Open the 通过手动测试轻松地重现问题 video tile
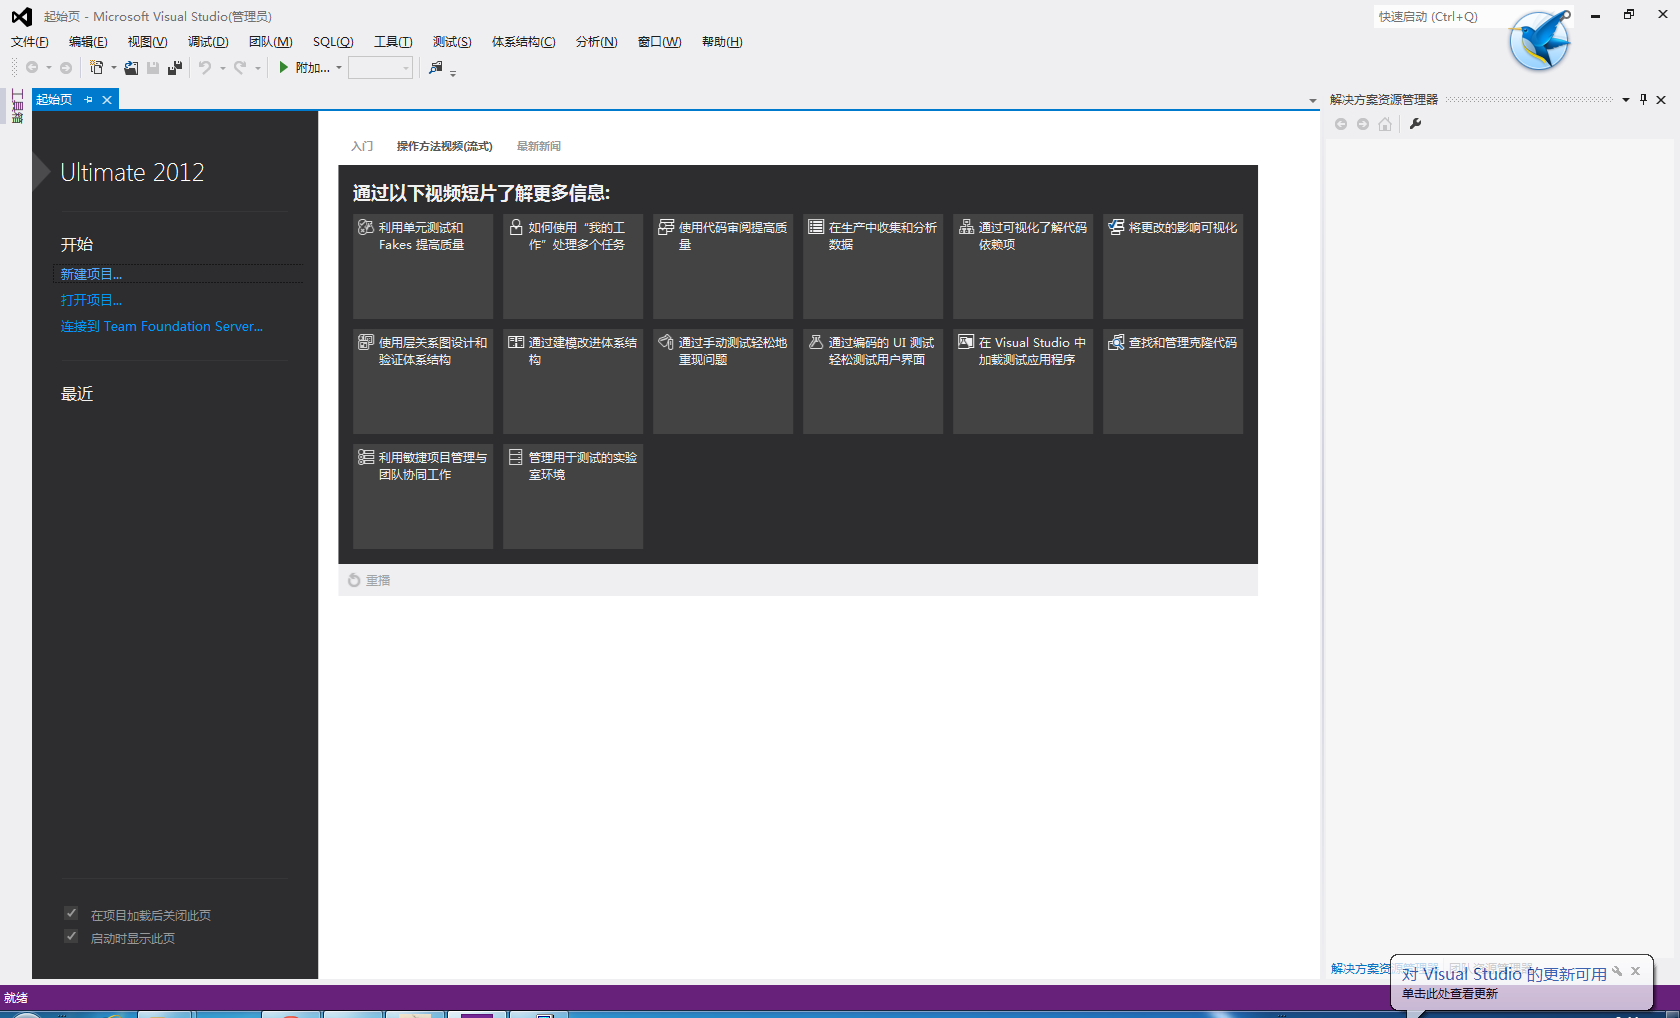This screenshot has width=1680, height=1018. tap(723, 381)
